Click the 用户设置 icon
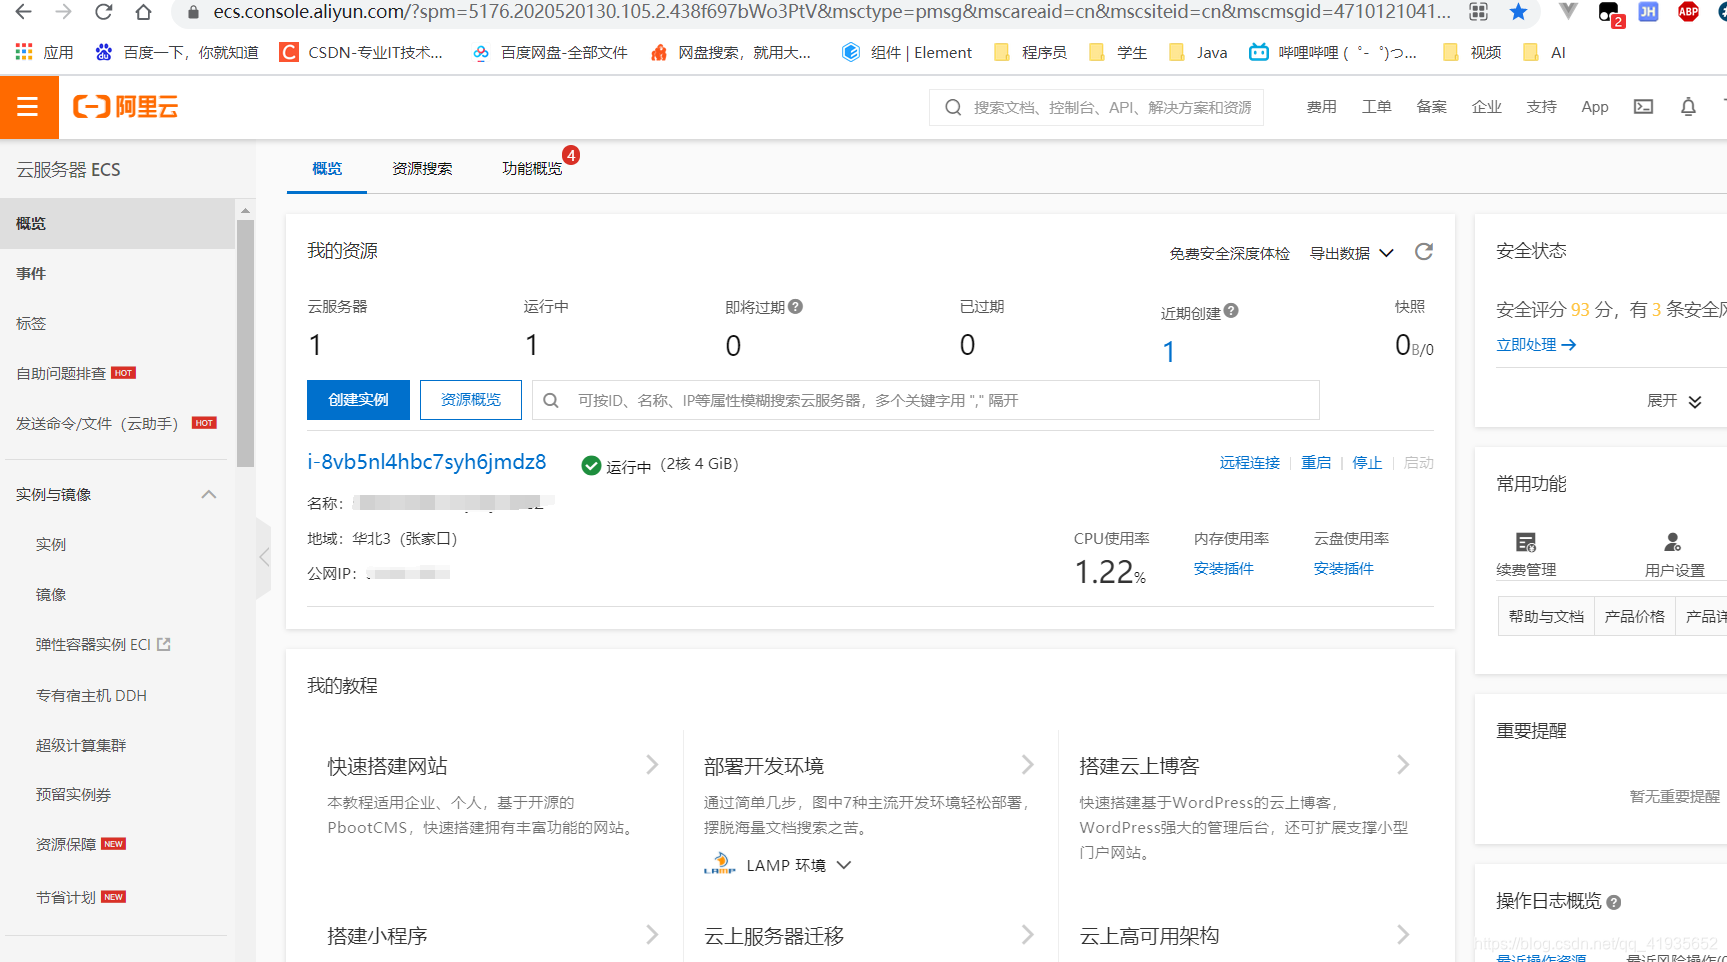 coord(1673,542)
